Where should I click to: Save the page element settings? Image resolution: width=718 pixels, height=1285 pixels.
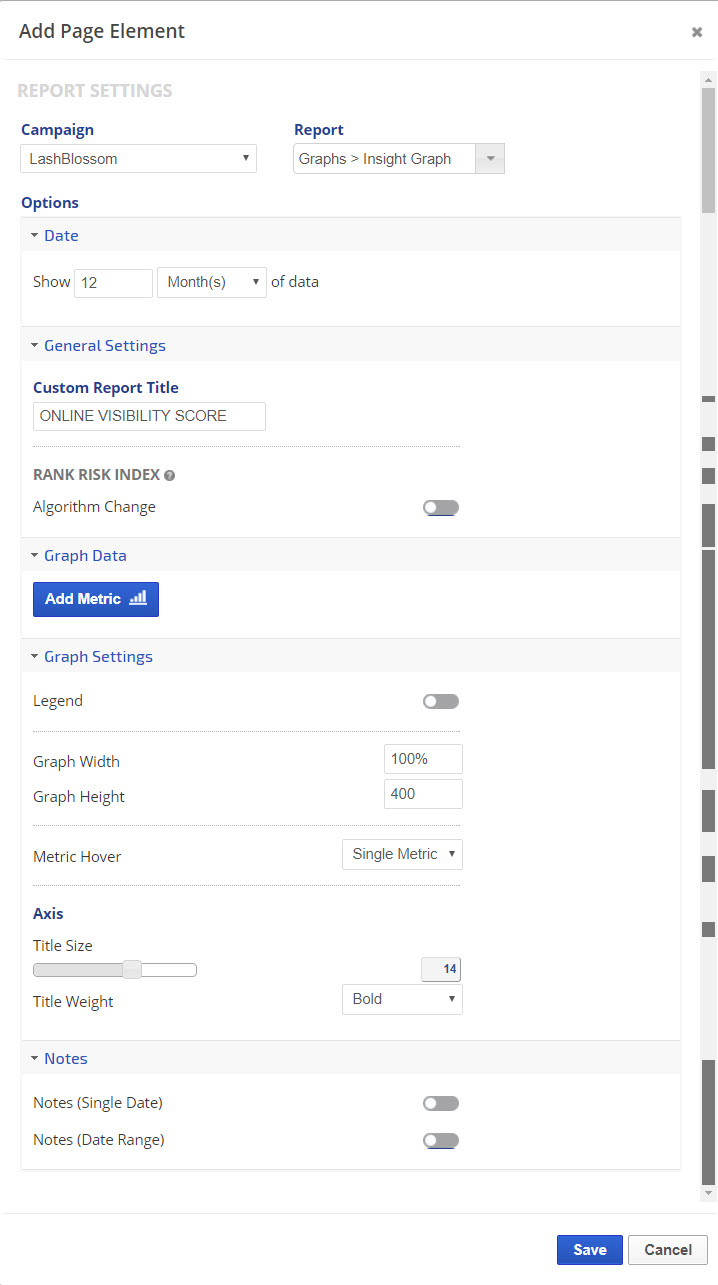click(x=589, y=1250)
